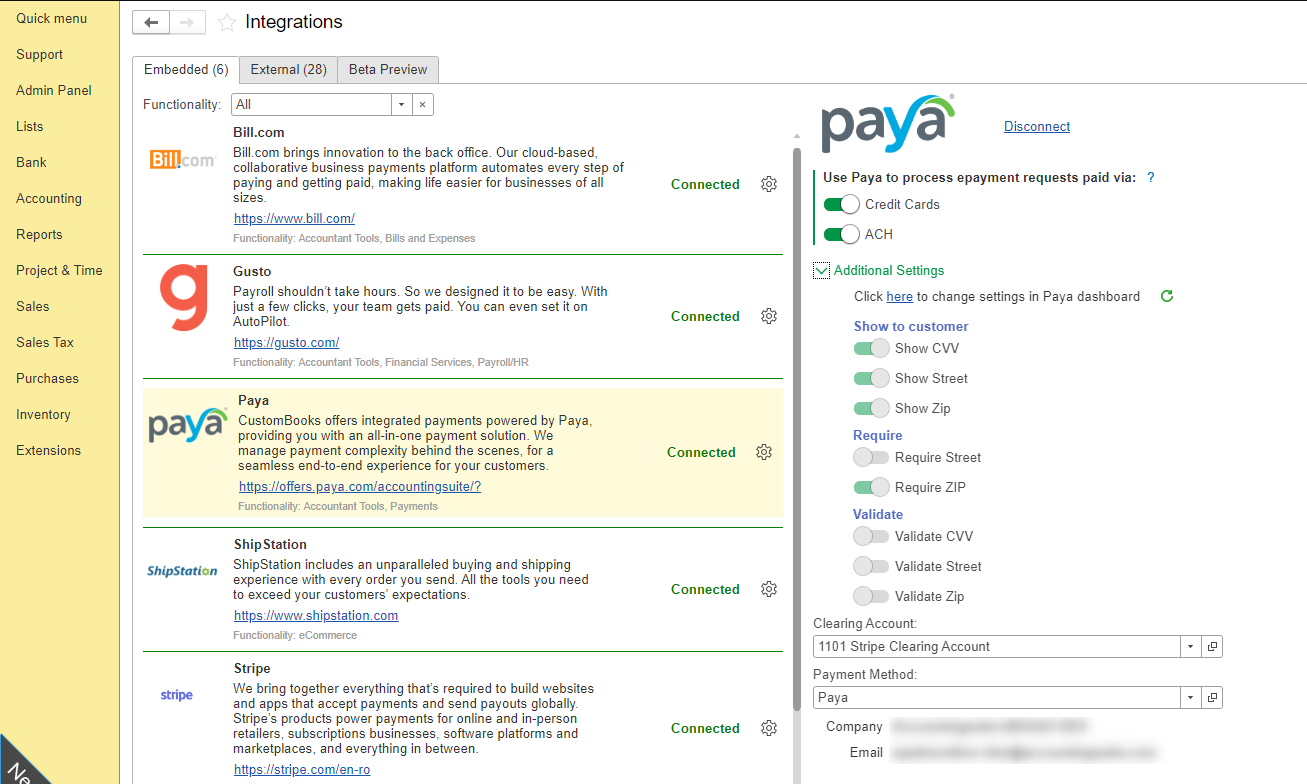
Task: Open settings gear for Gusto
Action: click(769, 316)
